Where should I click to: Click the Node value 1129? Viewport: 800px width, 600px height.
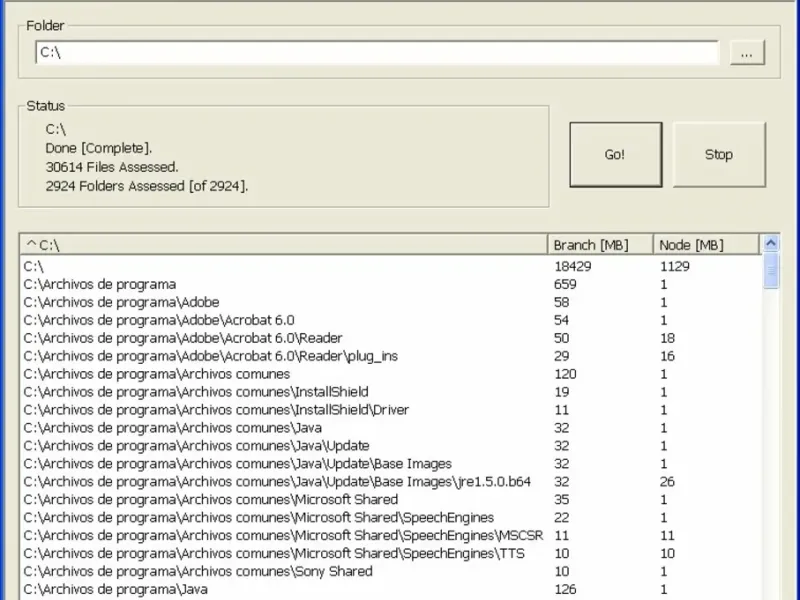(x=674, y=266)
